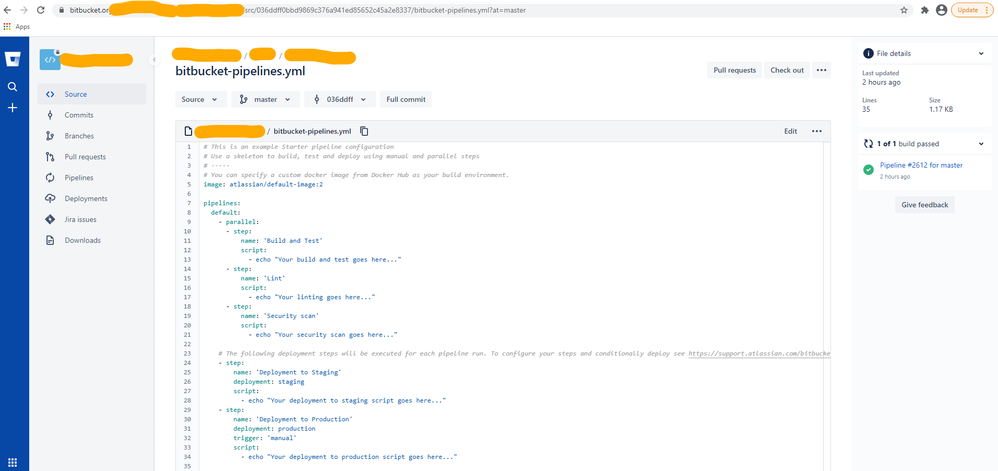Image resolution: width=998 pixels, height=471 pixels.
Task: Click the Jira issues diamond icon
Action: tap(50, 220)
